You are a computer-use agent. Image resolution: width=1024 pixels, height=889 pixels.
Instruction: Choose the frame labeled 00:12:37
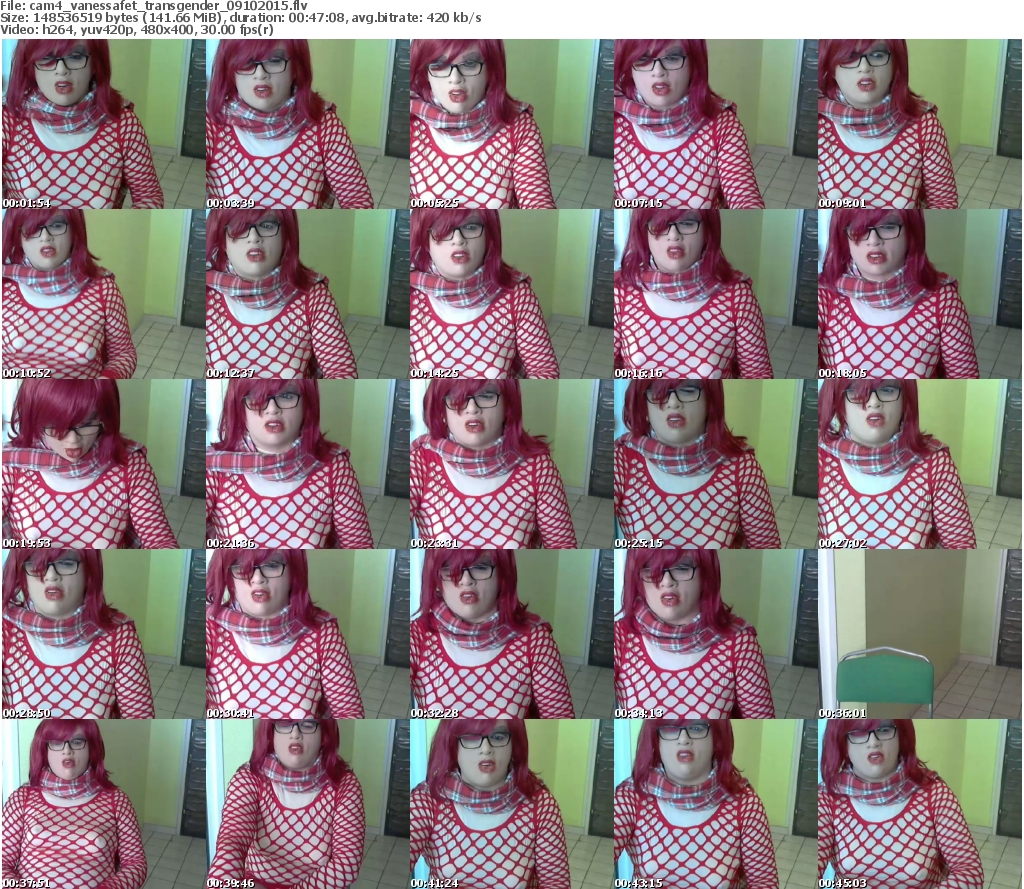point(307,294)
